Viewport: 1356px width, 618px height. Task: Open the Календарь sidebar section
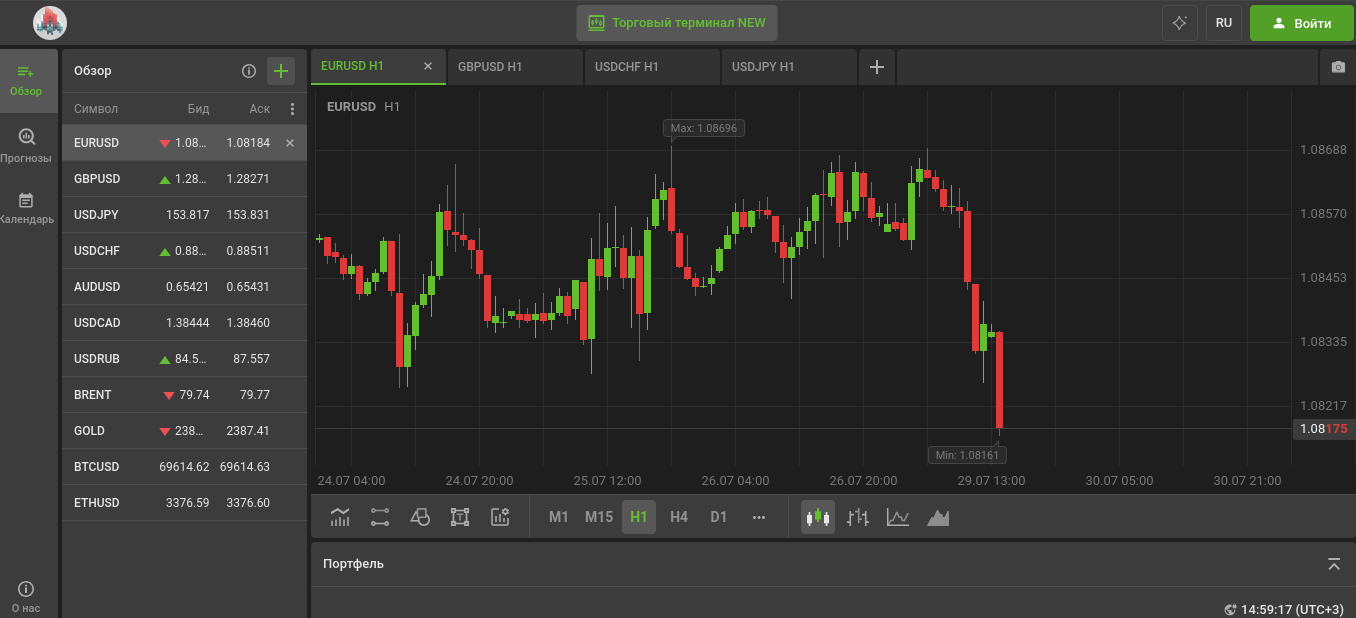pyautogui.click(x=27, y=208)
